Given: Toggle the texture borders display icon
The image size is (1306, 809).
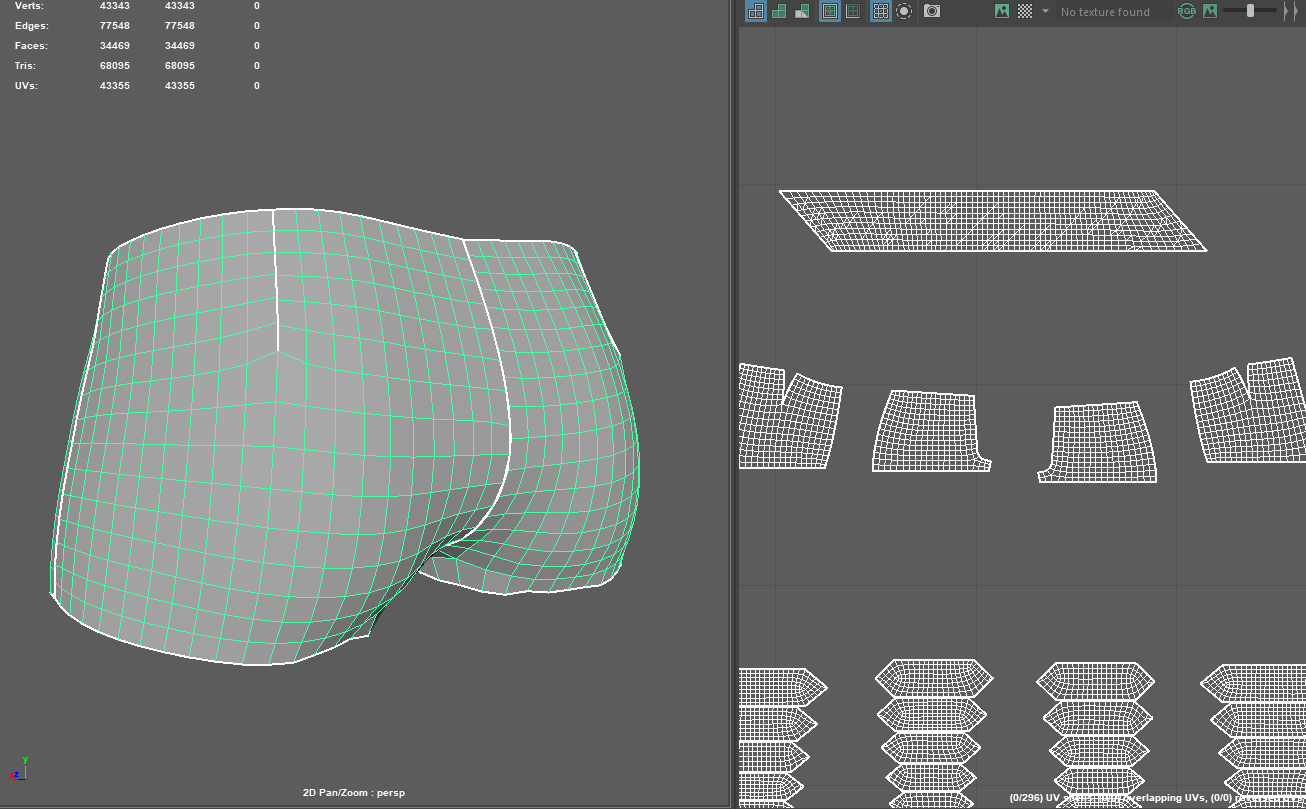Looking at the screenshot, I should [x=829, y=11].
